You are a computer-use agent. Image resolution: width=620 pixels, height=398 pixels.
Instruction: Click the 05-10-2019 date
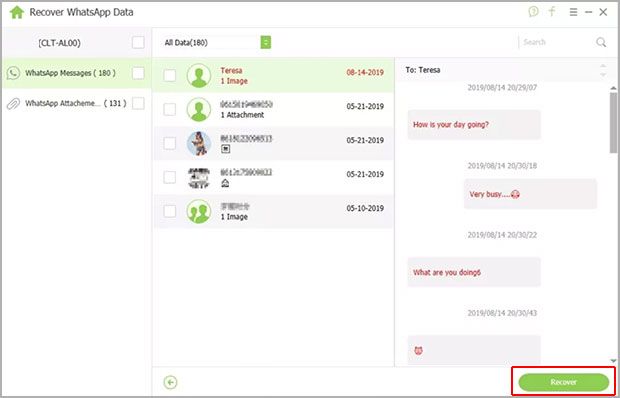365,208
